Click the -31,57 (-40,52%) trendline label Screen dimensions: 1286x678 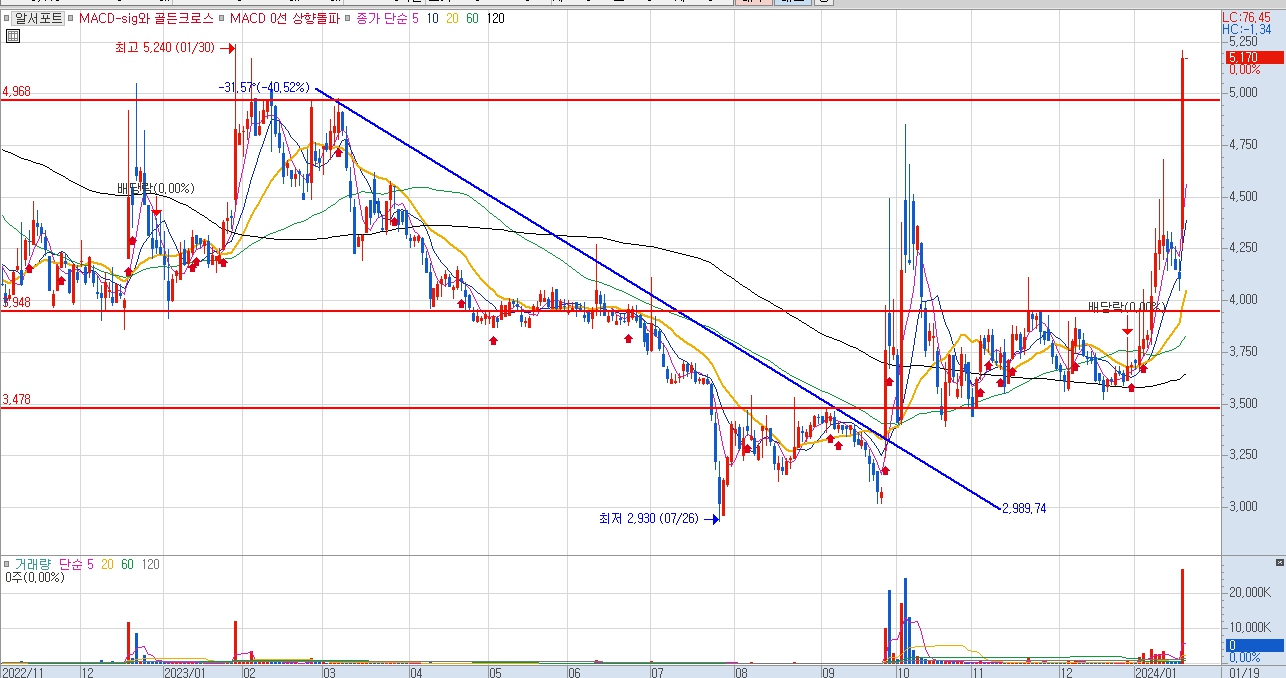(x=265, y=88)
